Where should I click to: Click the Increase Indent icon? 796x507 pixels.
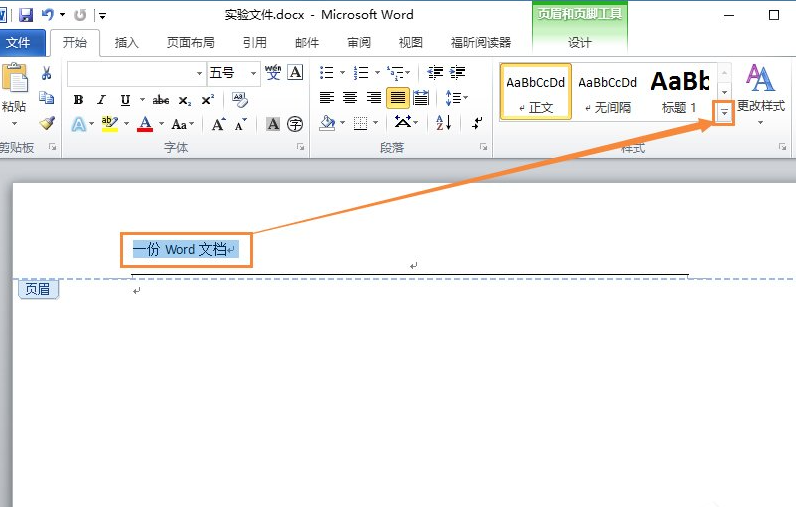(458, 73)
